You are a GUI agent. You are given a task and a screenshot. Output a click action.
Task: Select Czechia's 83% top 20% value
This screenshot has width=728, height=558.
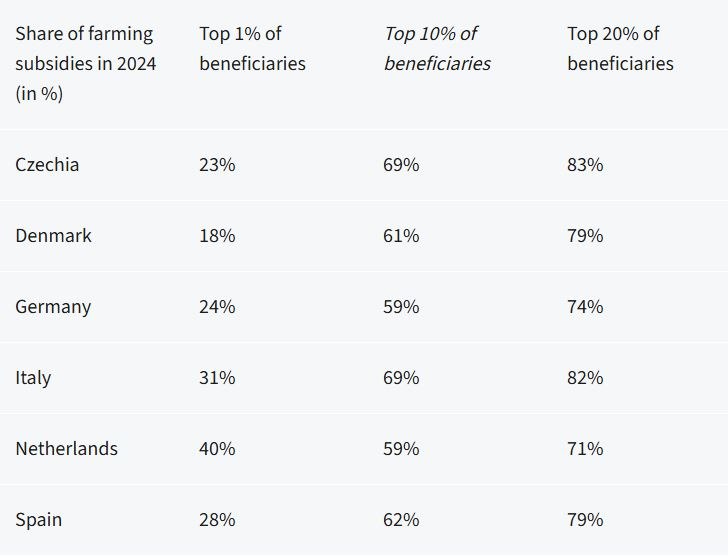[585, 165]
